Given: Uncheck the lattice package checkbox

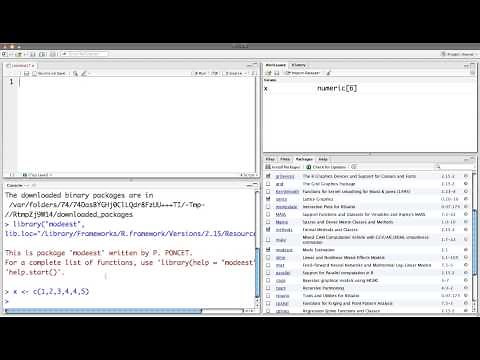Looking at the screenshot, I should click(x=268, y=199).
